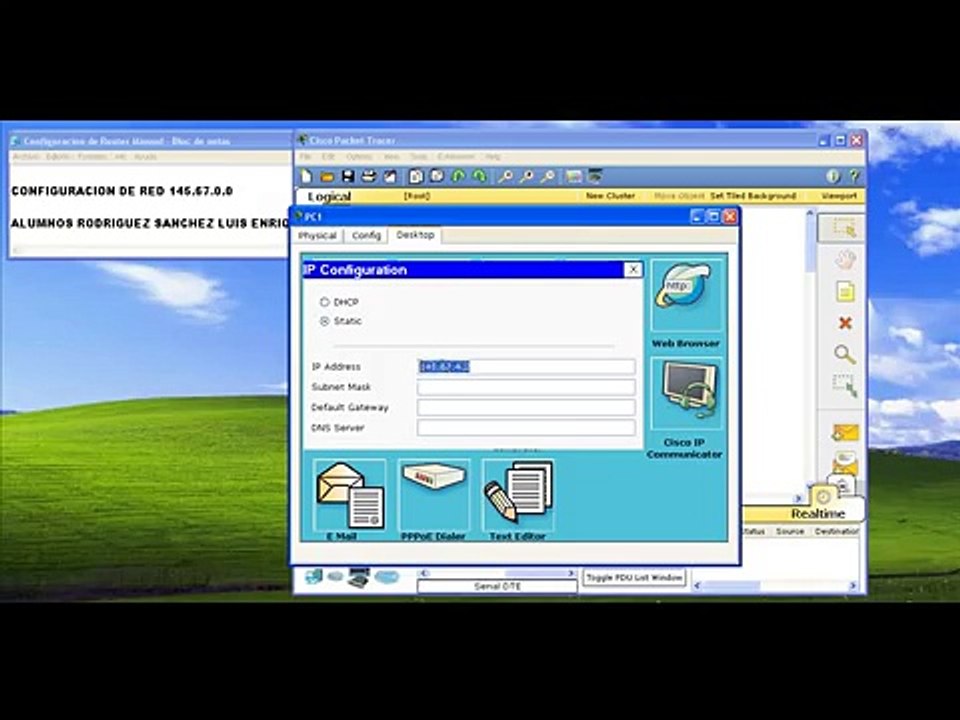Click the IP Address input field
The width and height of the screenshot is (960, 720).
(x=527, y=367)
